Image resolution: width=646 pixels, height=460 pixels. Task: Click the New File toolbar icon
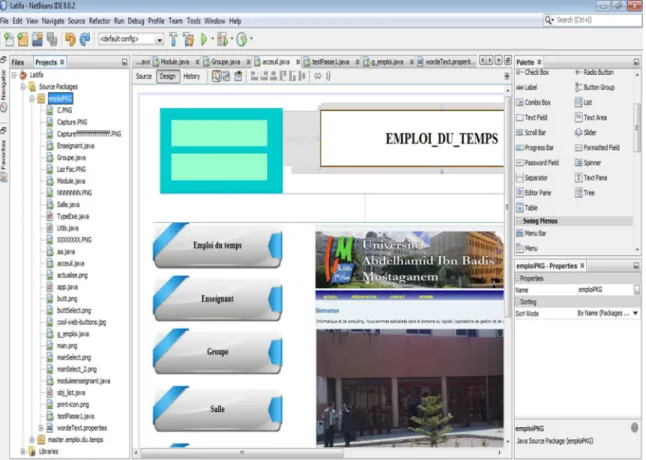[x=9, y=39]
